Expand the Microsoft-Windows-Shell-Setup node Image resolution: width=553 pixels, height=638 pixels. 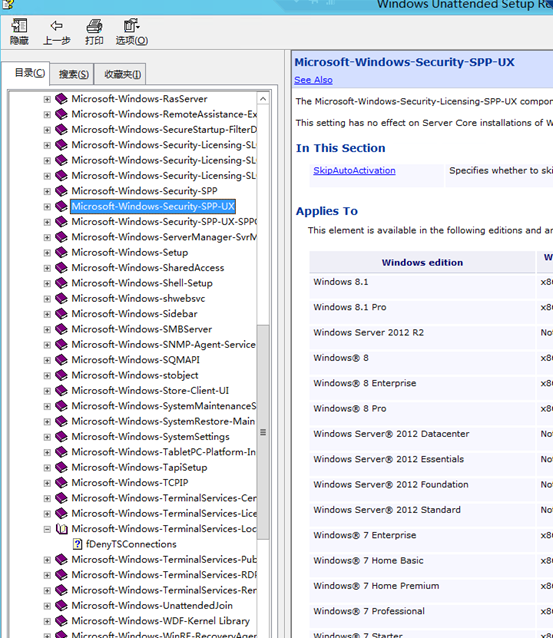pyautogui.click(x=47, y=284)
